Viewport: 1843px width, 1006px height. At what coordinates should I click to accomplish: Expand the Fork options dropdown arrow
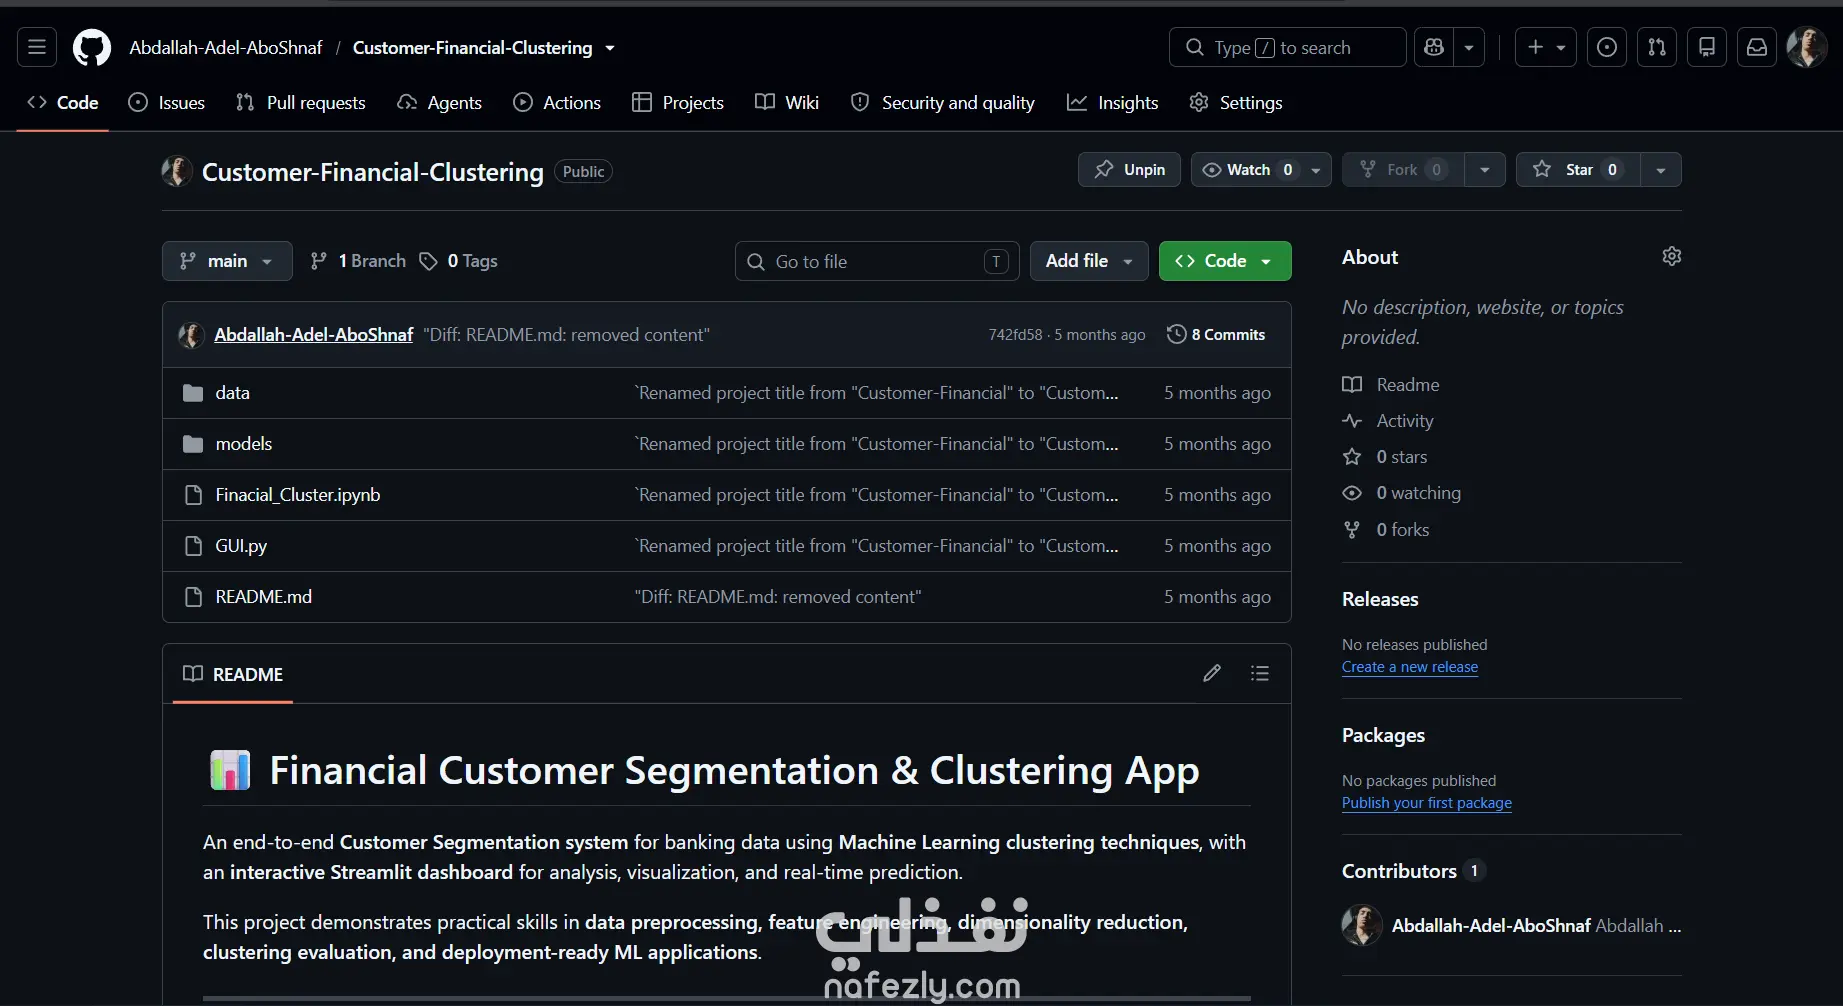1485,170
